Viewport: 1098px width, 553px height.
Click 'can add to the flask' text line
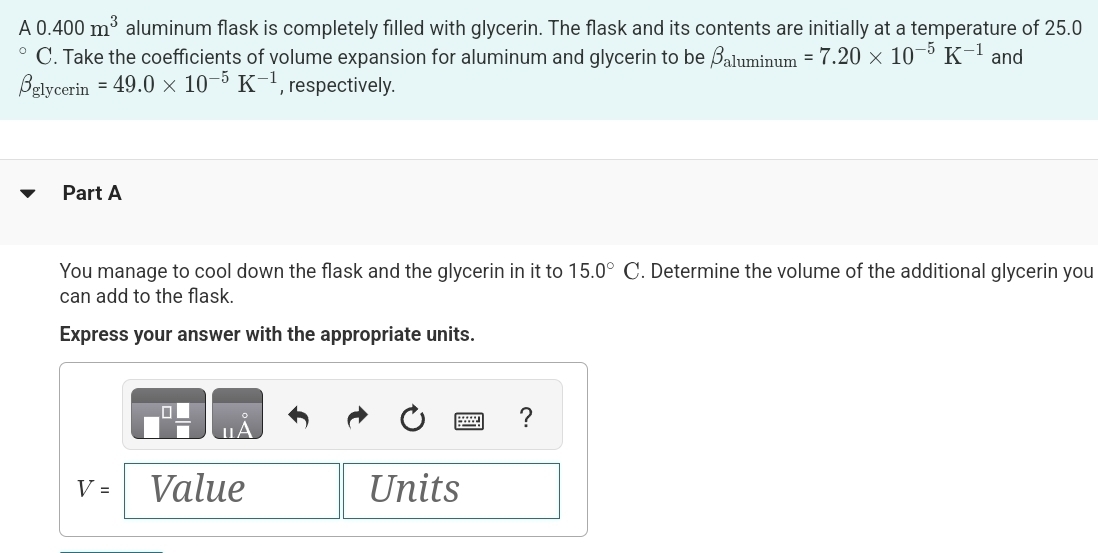pos(147,296)
